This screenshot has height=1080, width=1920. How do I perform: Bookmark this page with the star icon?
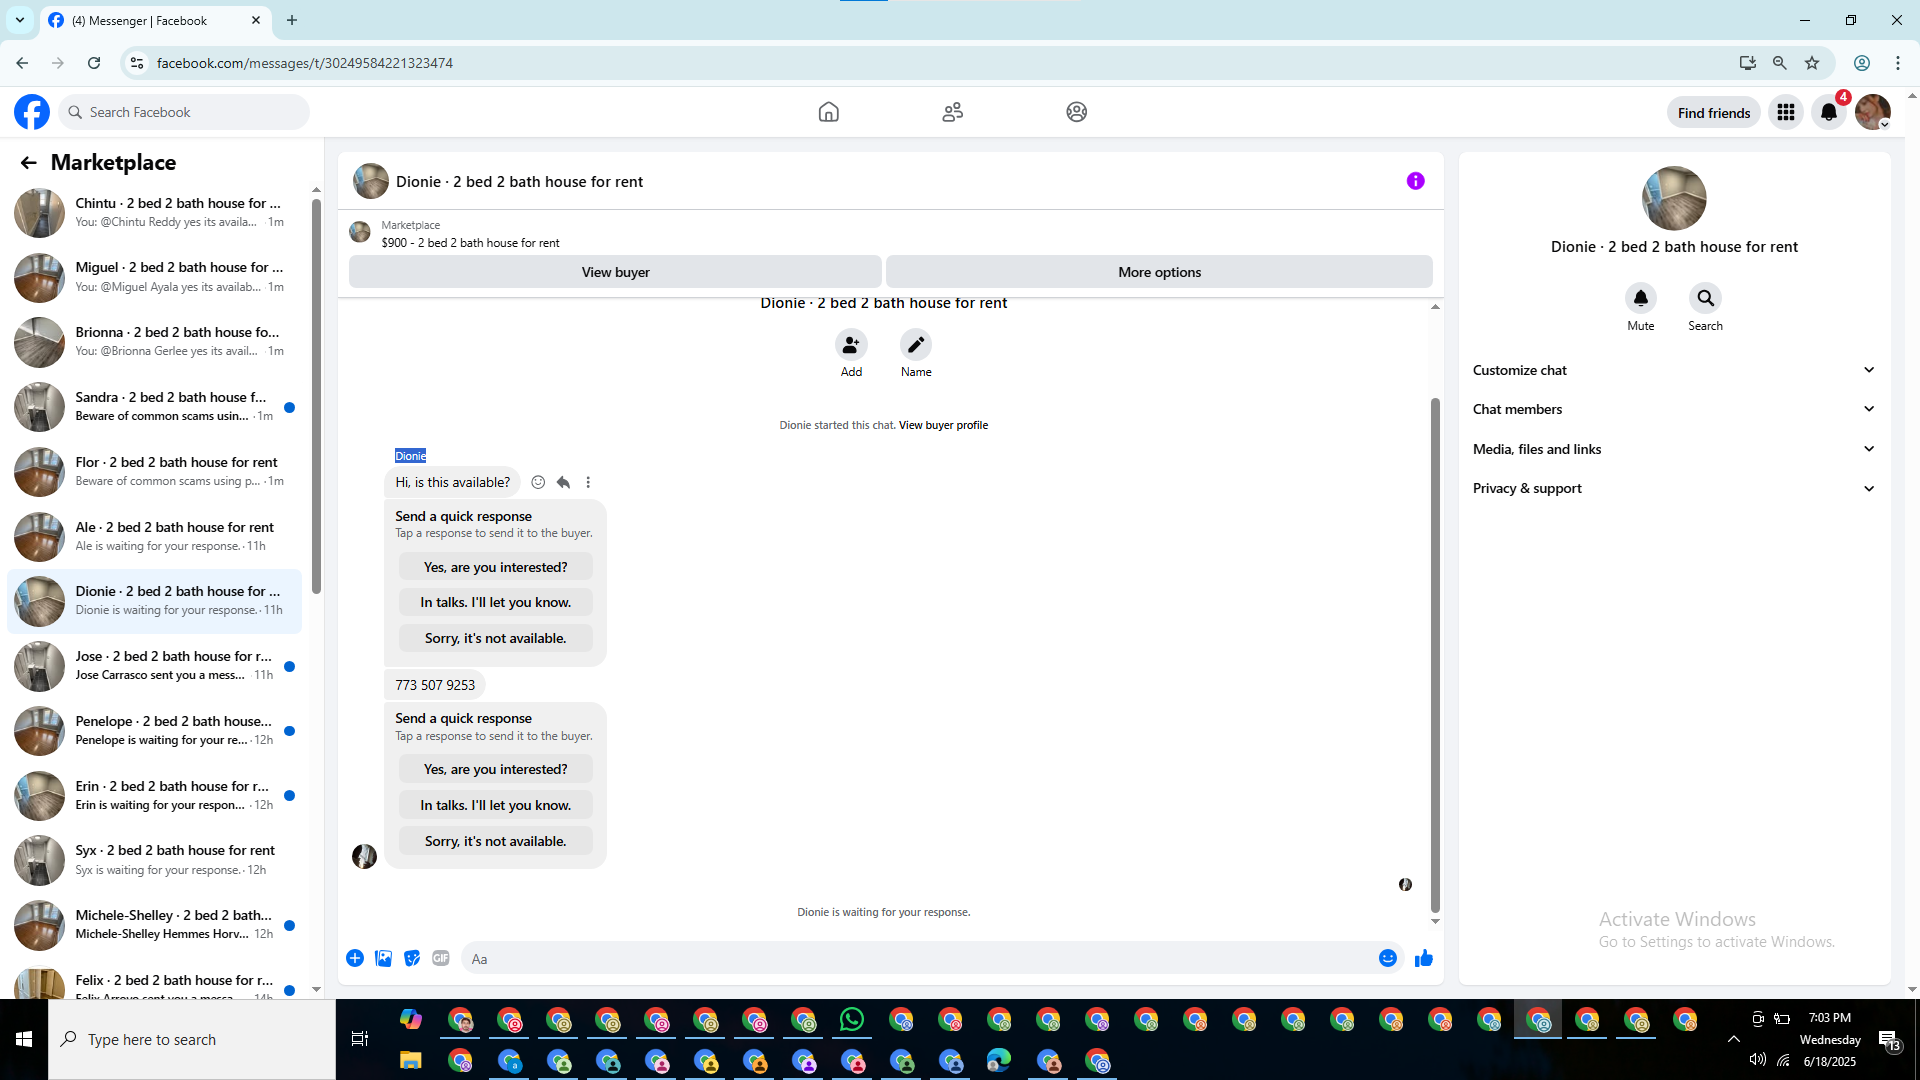point(1812,63)
